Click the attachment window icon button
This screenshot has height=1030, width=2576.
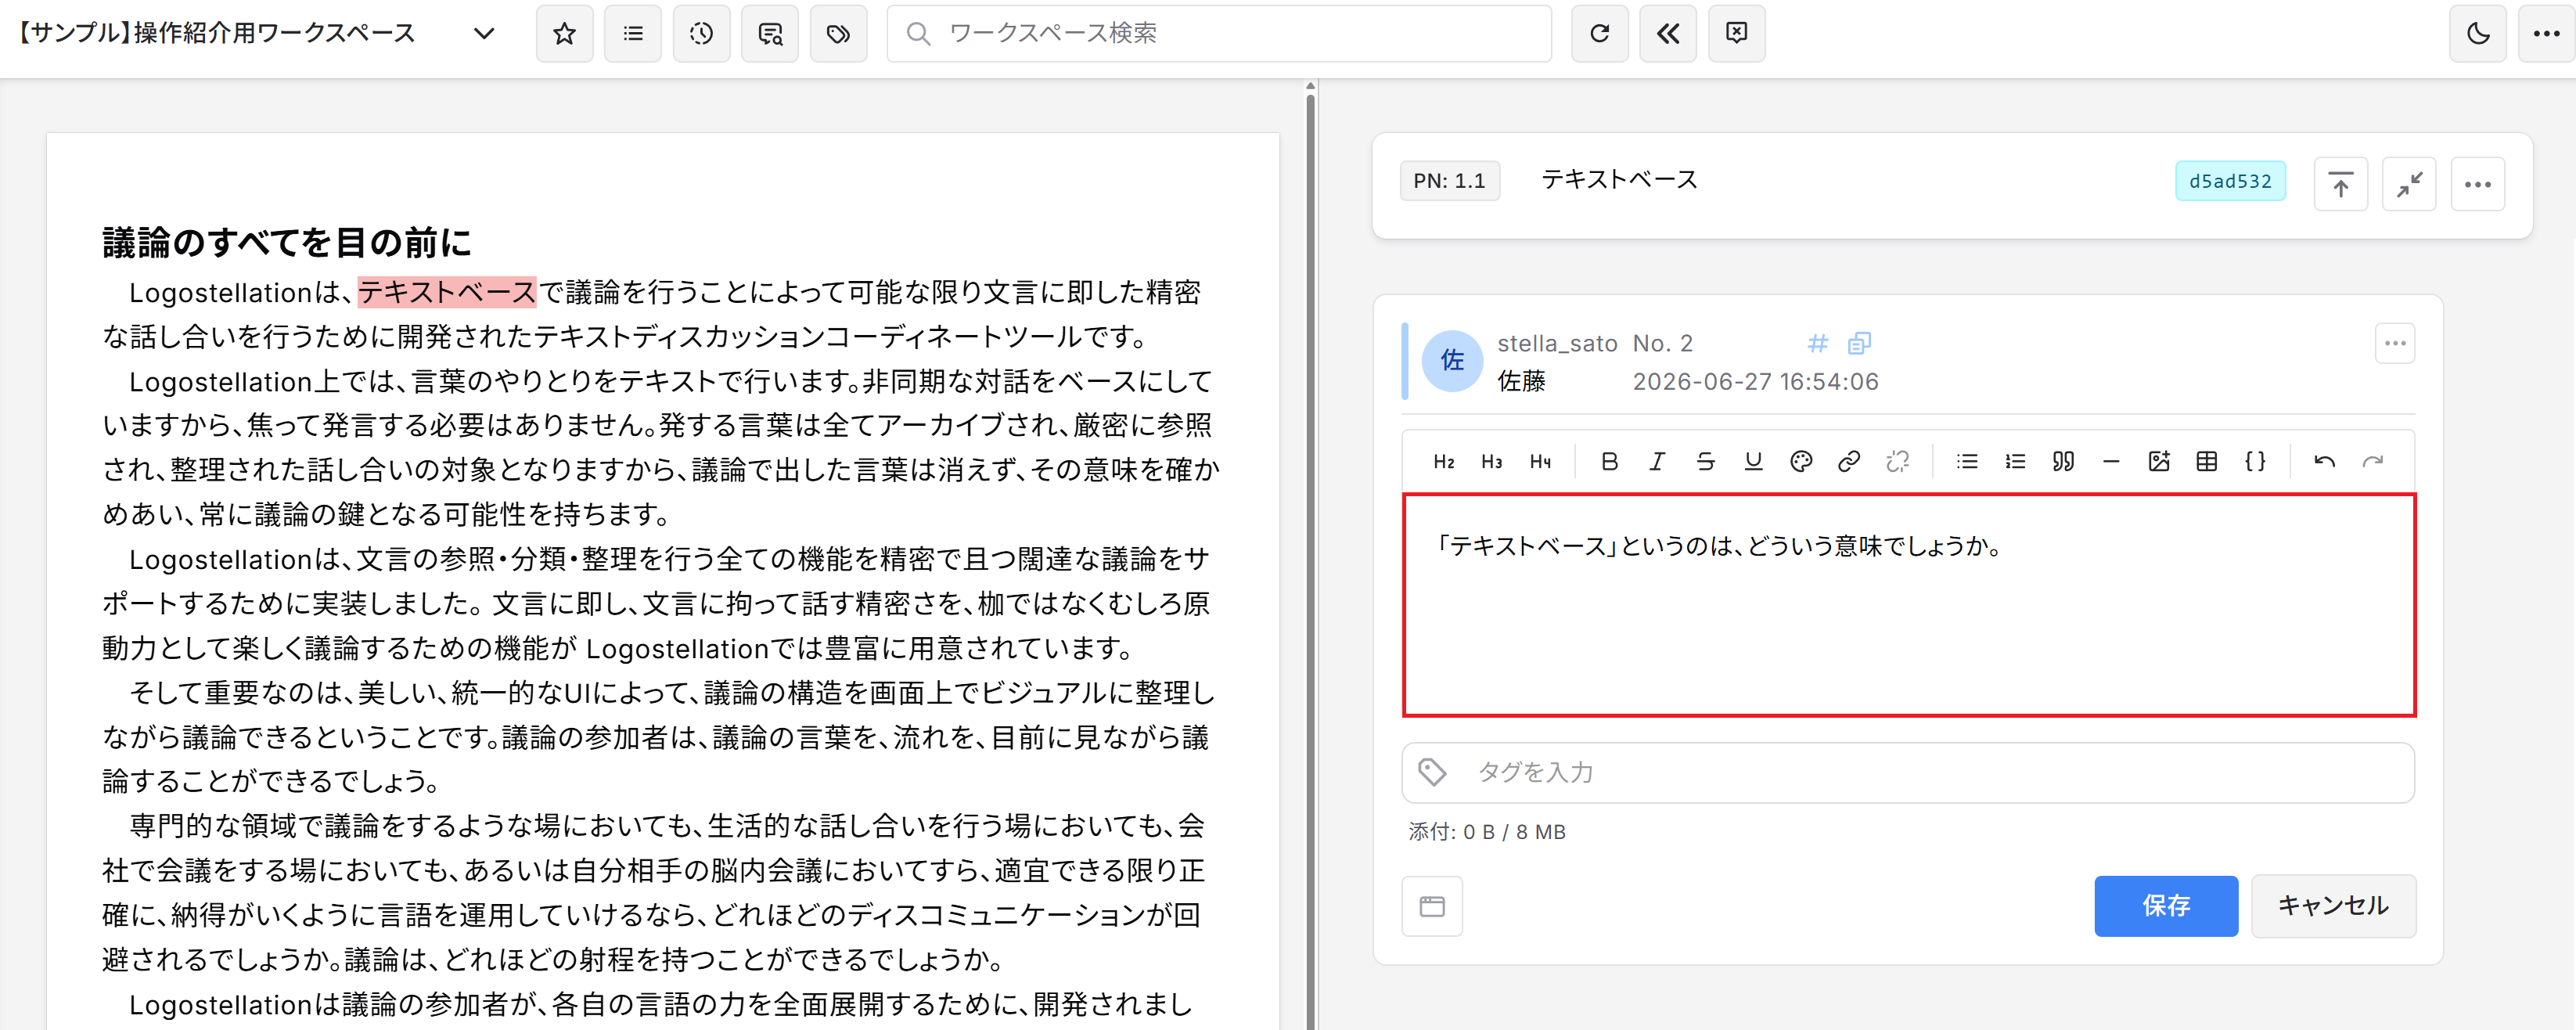click(1432, 906)
